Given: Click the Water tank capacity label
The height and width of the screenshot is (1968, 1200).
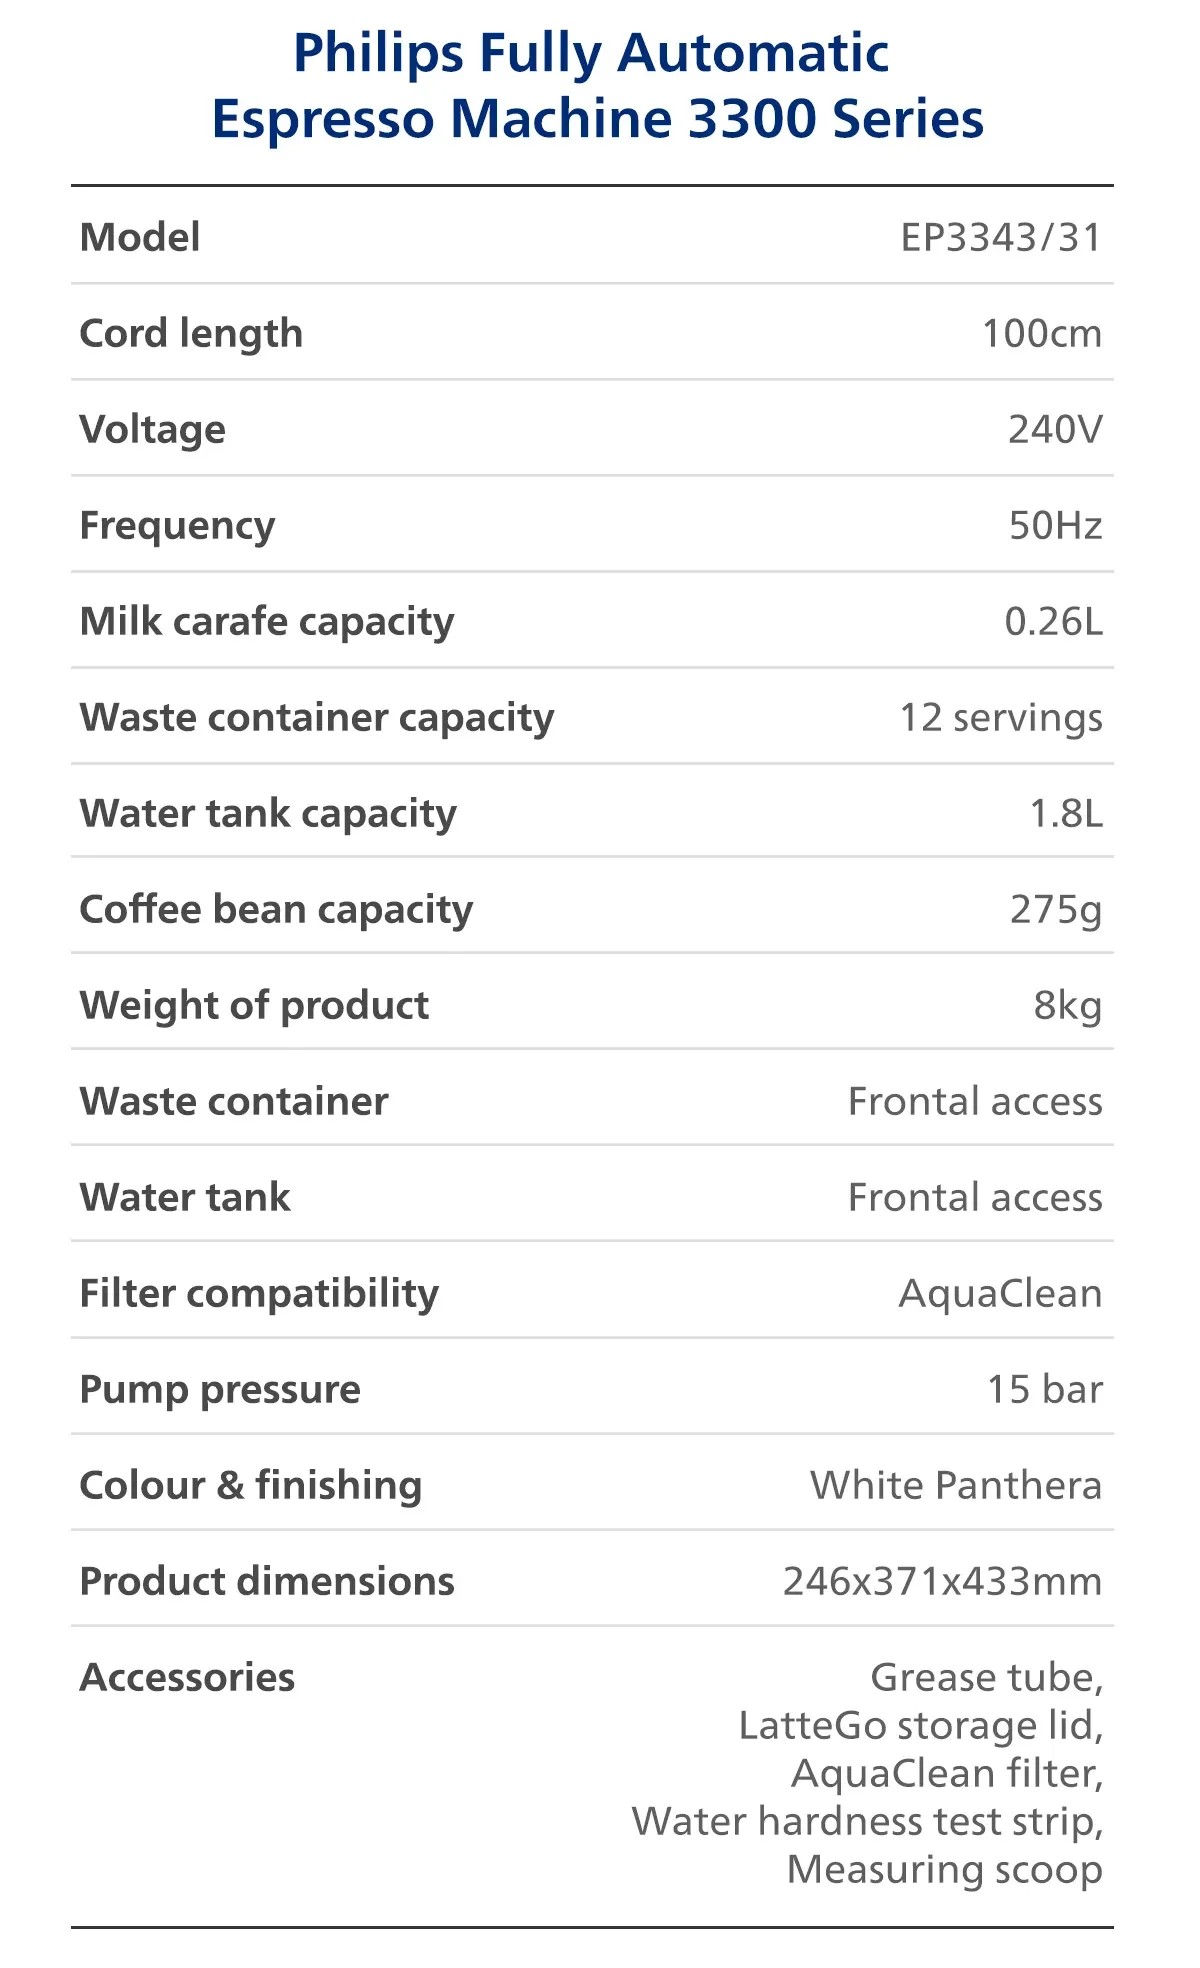Looking at the screenshot, I should coord(268,814).
